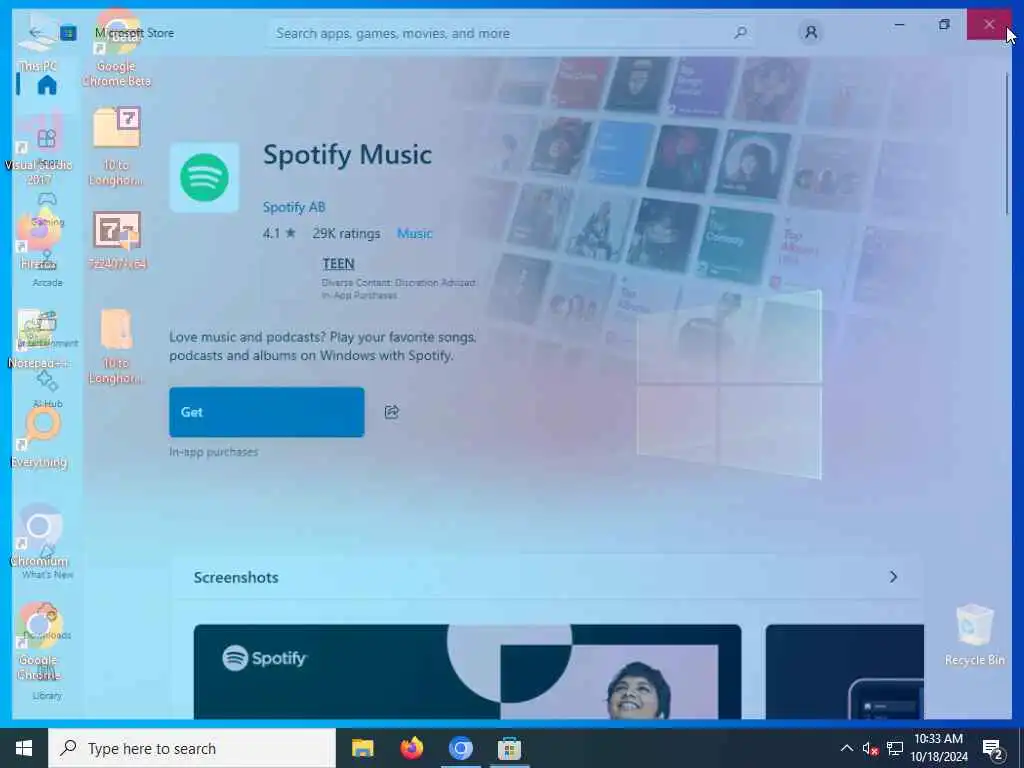Click the Spotify app logo tile

click(204, 177)
